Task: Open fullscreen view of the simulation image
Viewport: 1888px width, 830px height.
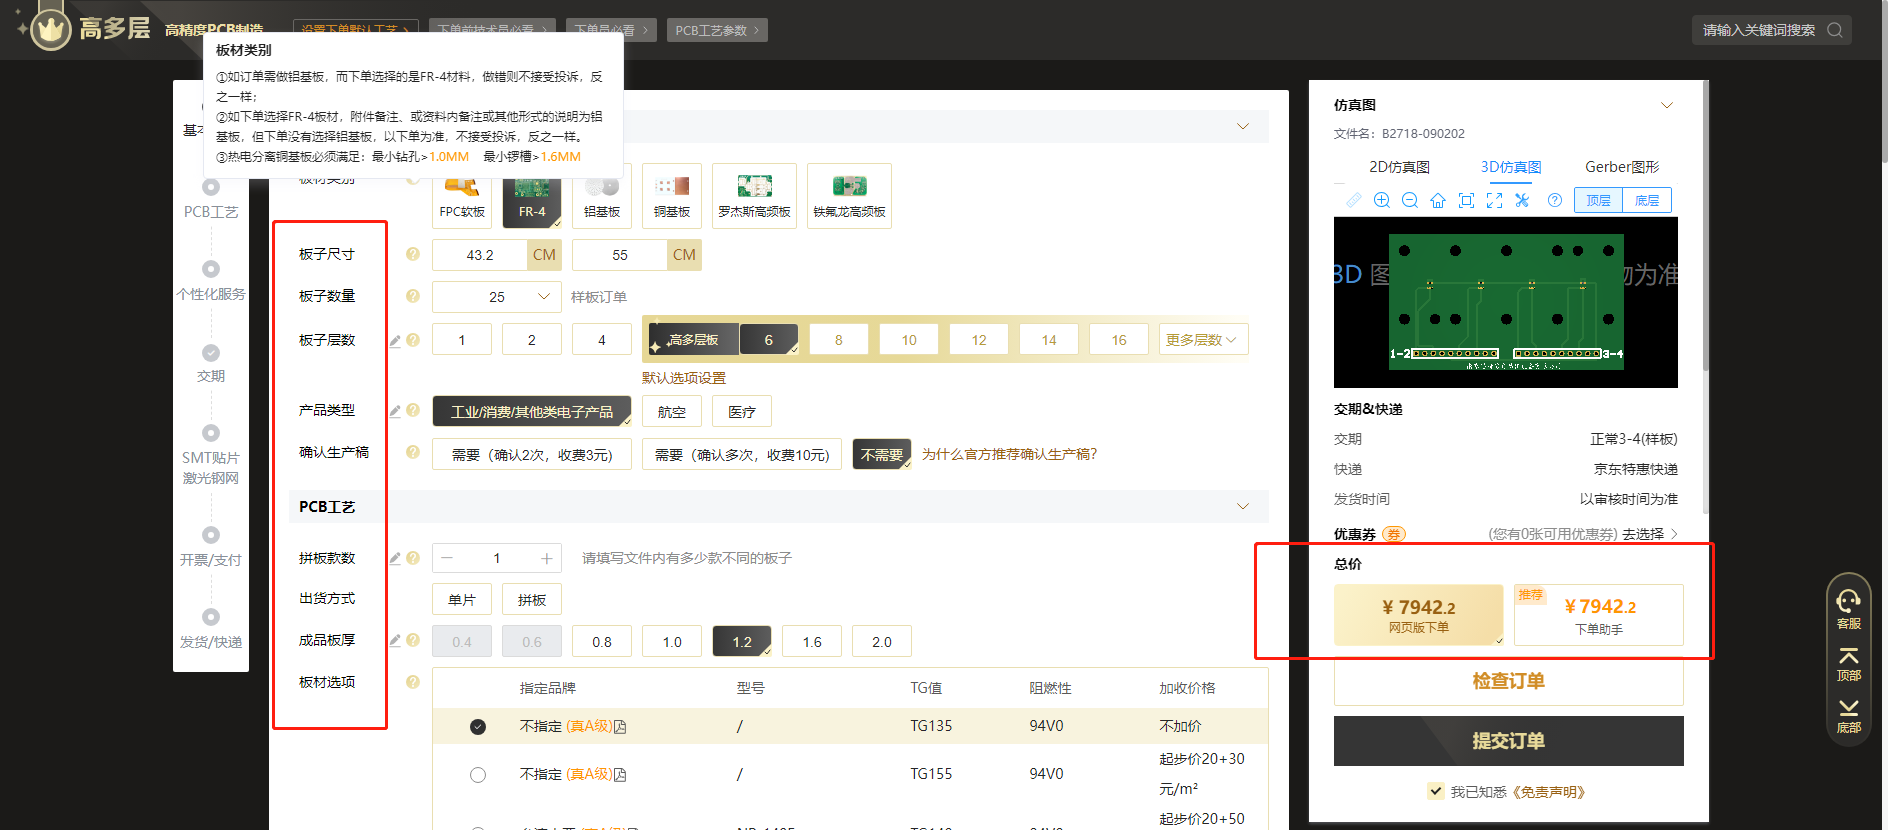Action: tap(1494, 200)
